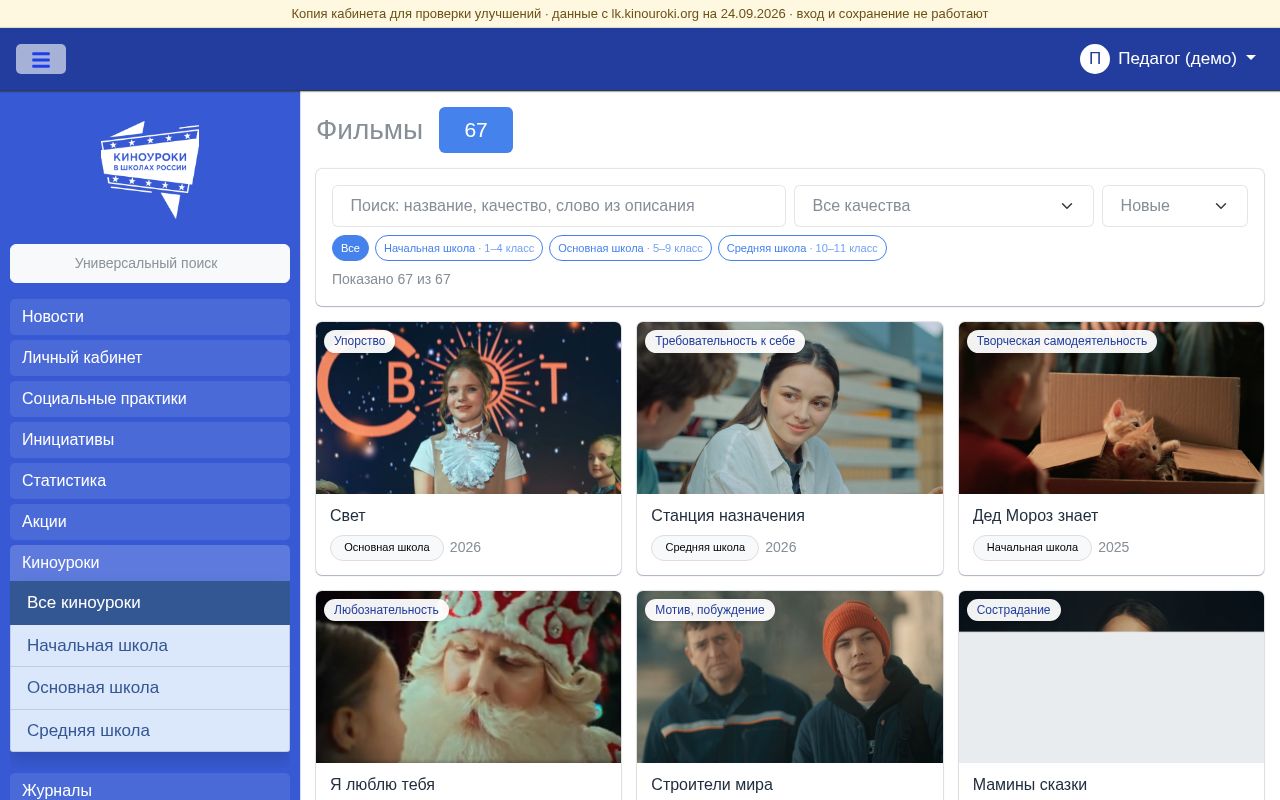Open the 'Свет' film thumbnail

coord(468,408)
